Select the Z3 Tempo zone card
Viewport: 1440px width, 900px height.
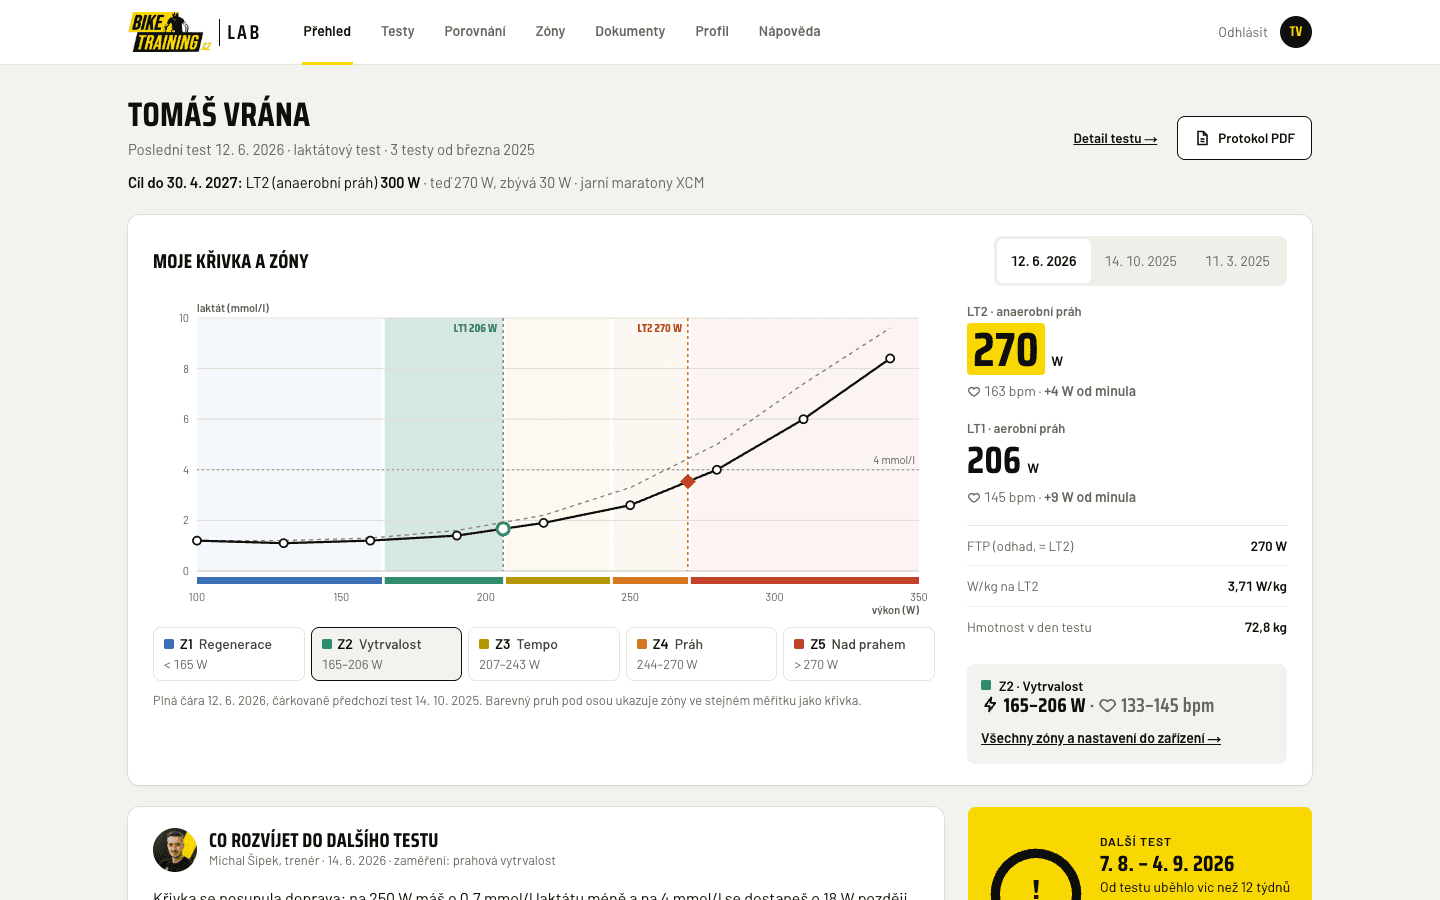[544, 654]
